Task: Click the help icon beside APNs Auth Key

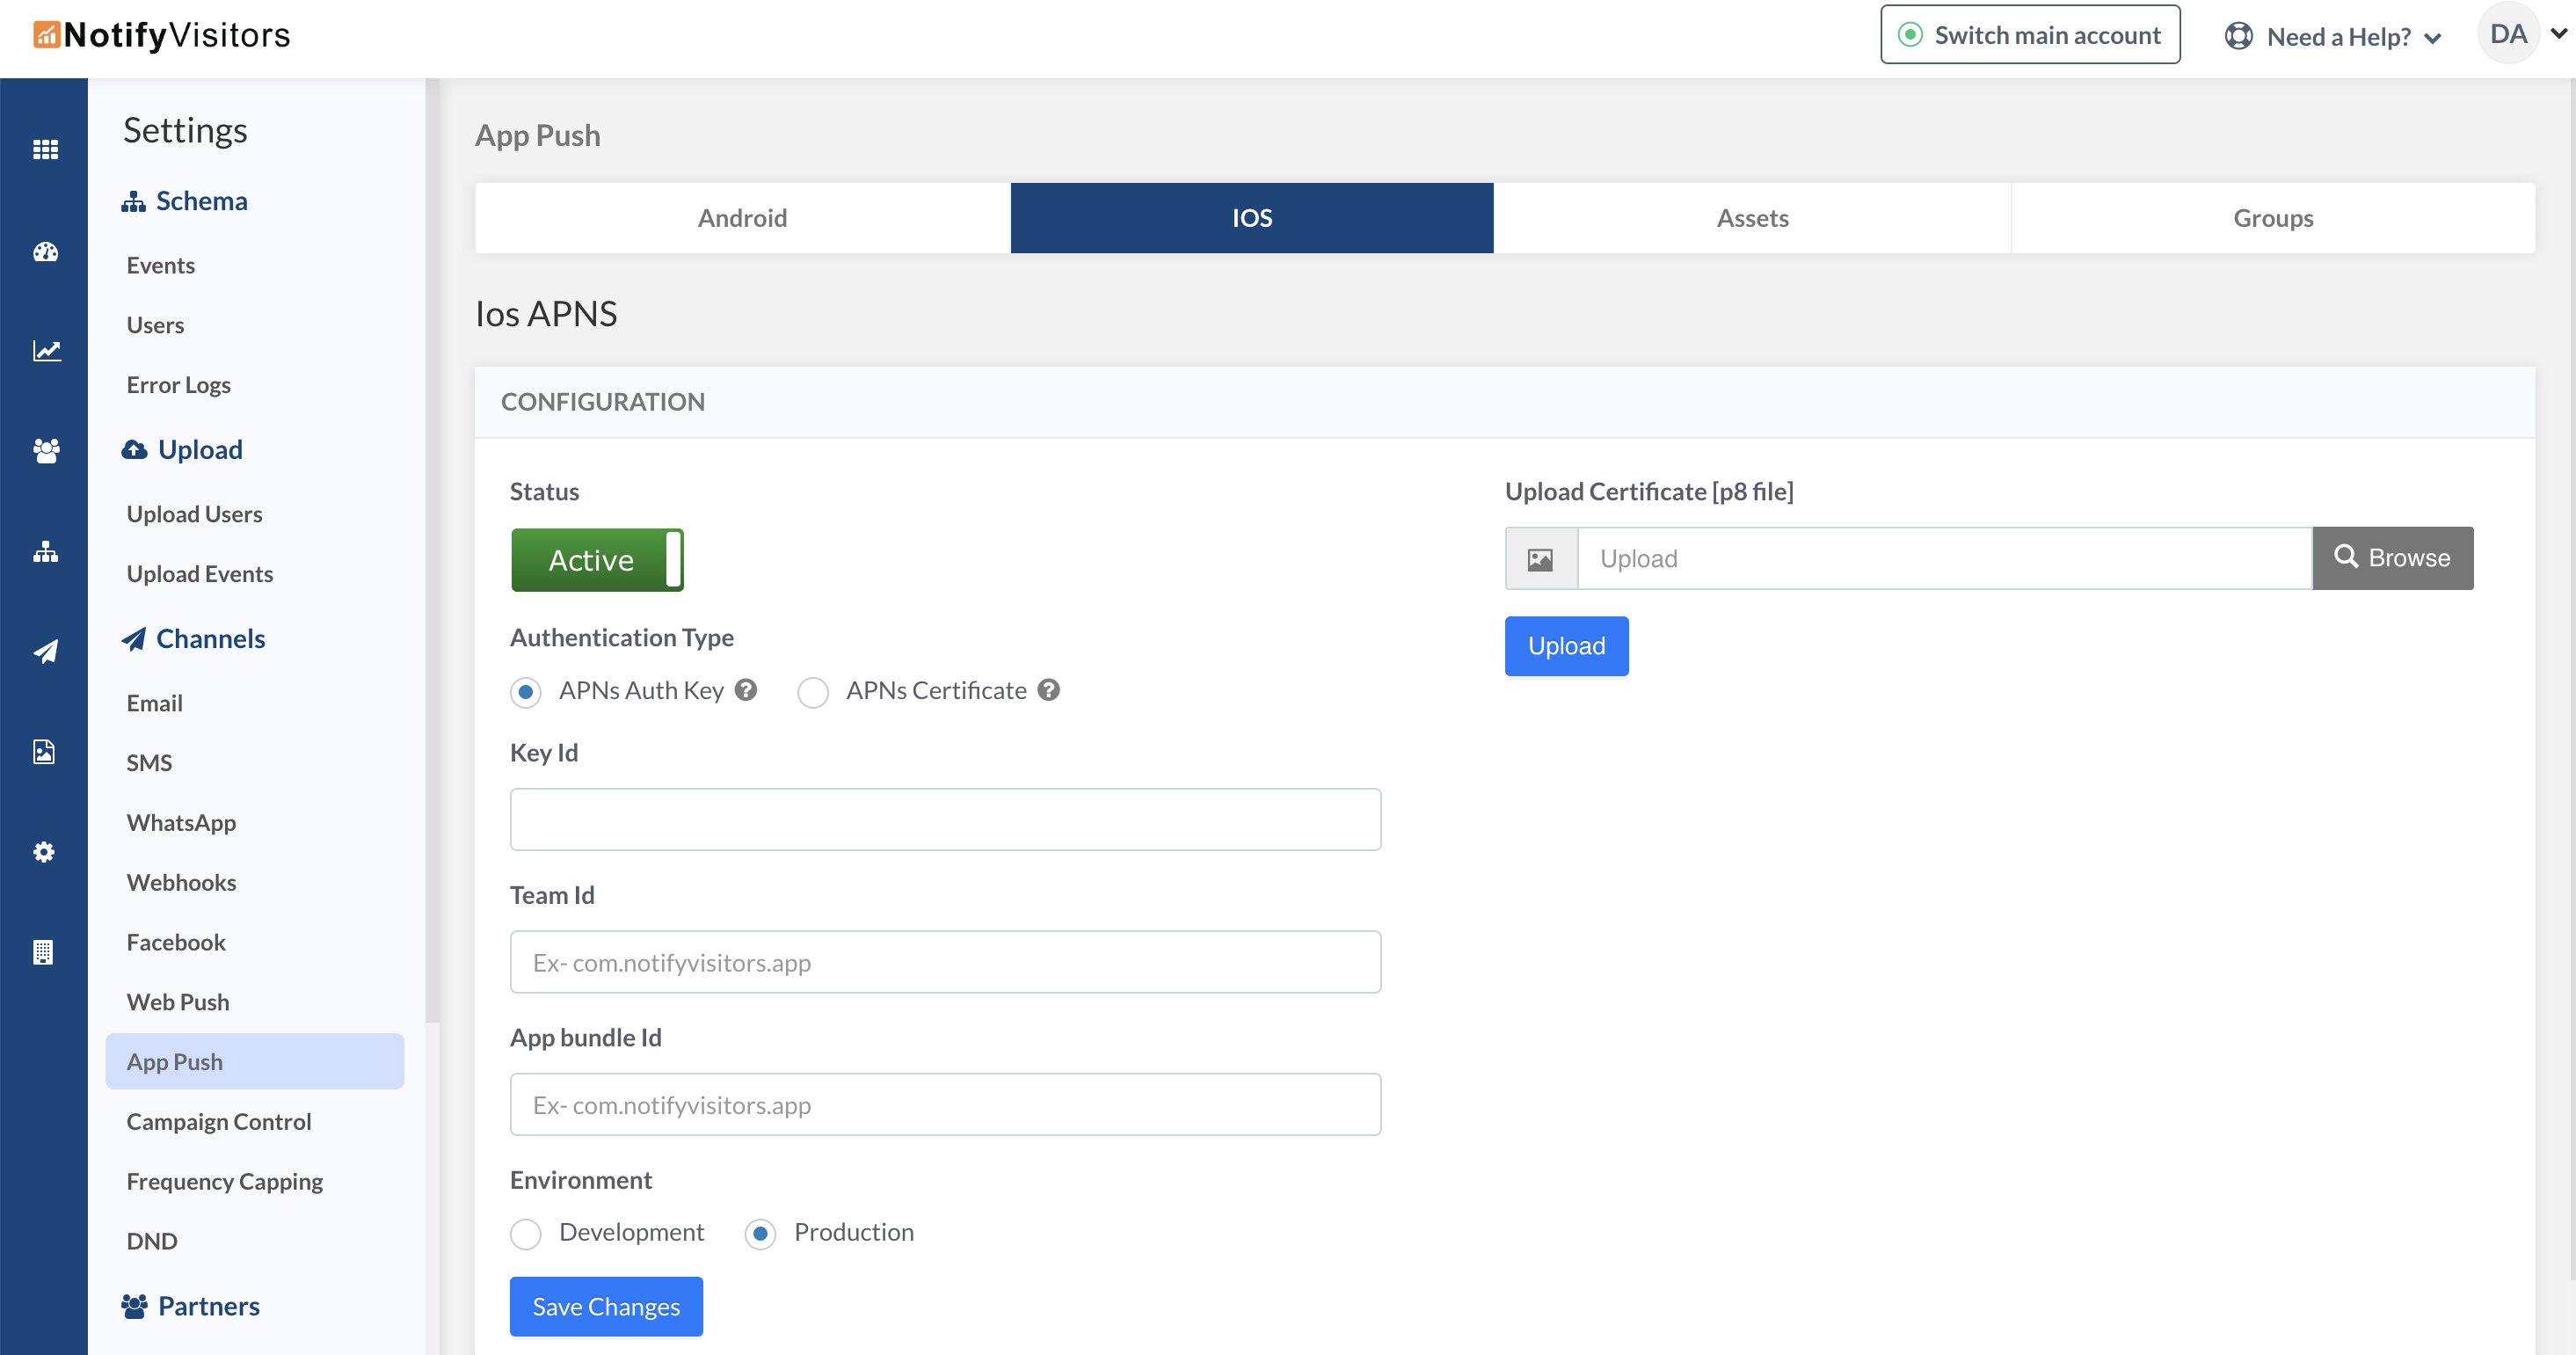Action: [746, 690]
